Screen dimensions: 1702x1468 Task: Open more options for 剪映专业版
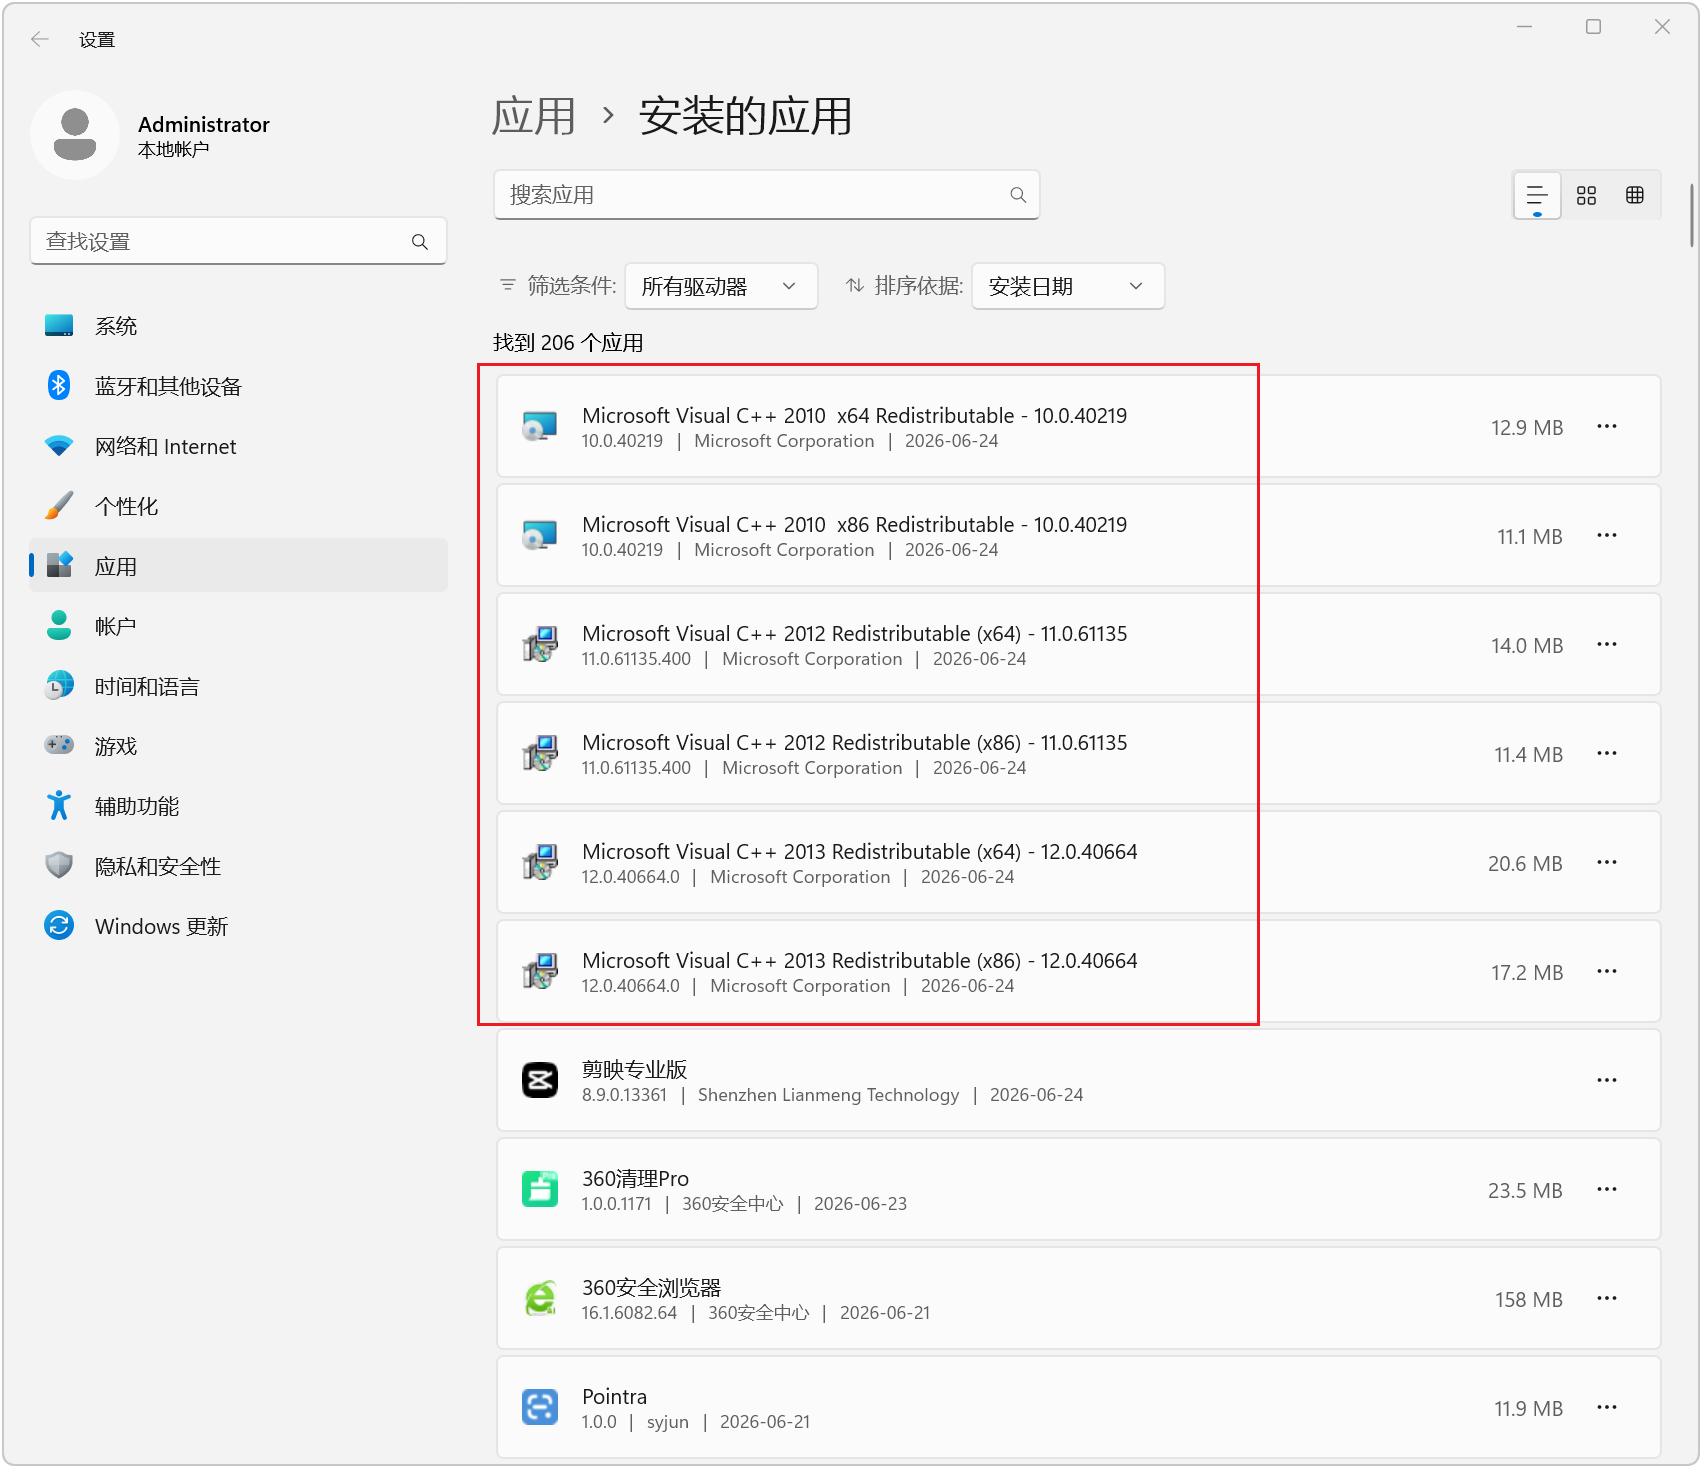(1607, 1080)
